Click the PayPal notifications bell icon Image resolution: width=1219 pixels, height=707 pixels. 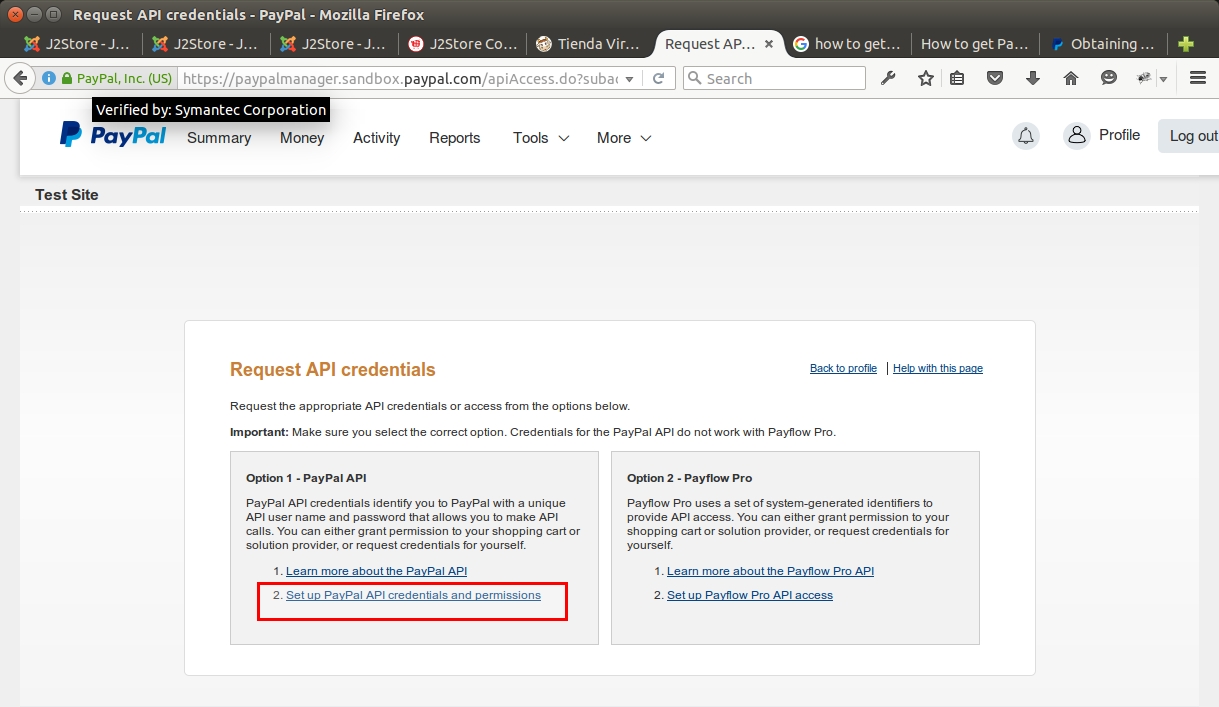1025,136
